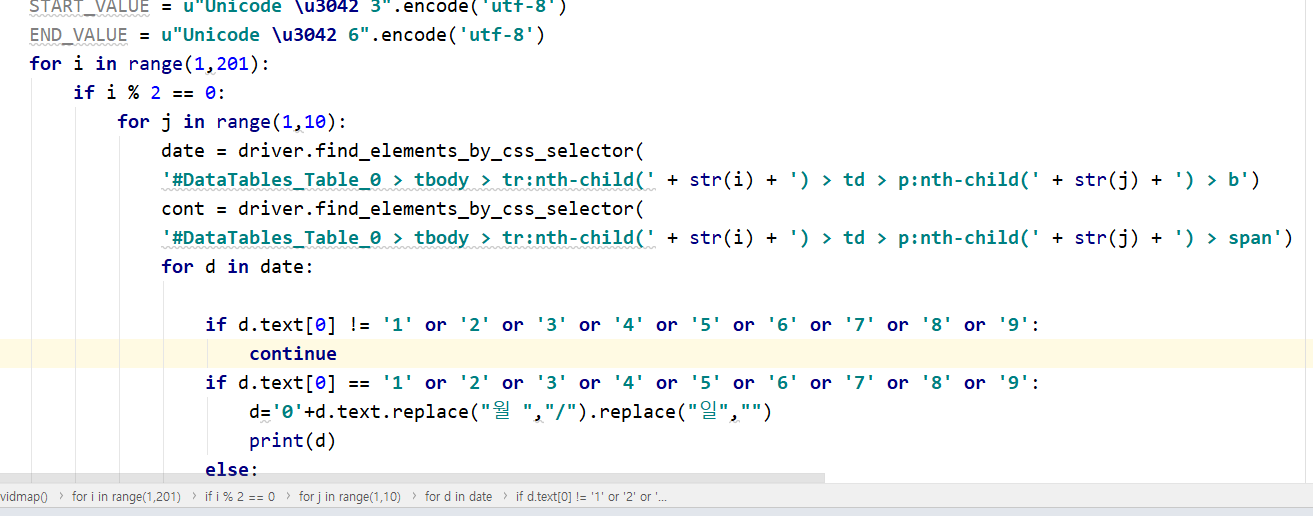Click the highlighted 'continue' statement
The width and height of the screenshot is (1313, 516).
[293, 354]
